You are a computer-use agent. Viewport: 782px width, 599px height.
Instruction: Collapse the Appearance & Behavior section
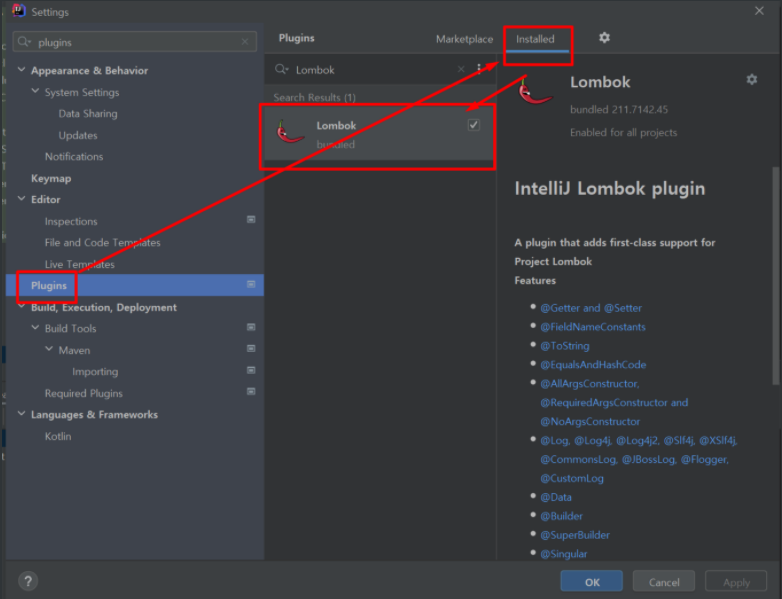pyautogui.click(x=21, y=70)
